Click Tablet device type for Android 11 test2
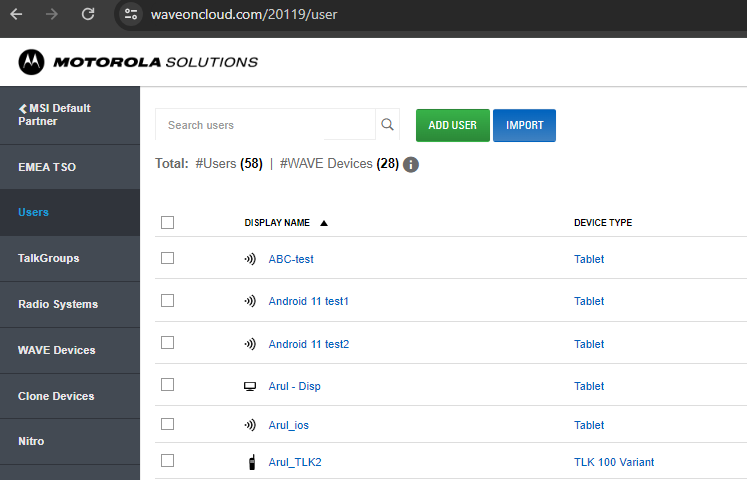This screenshot has height=480, width=747. pos(589,344)
